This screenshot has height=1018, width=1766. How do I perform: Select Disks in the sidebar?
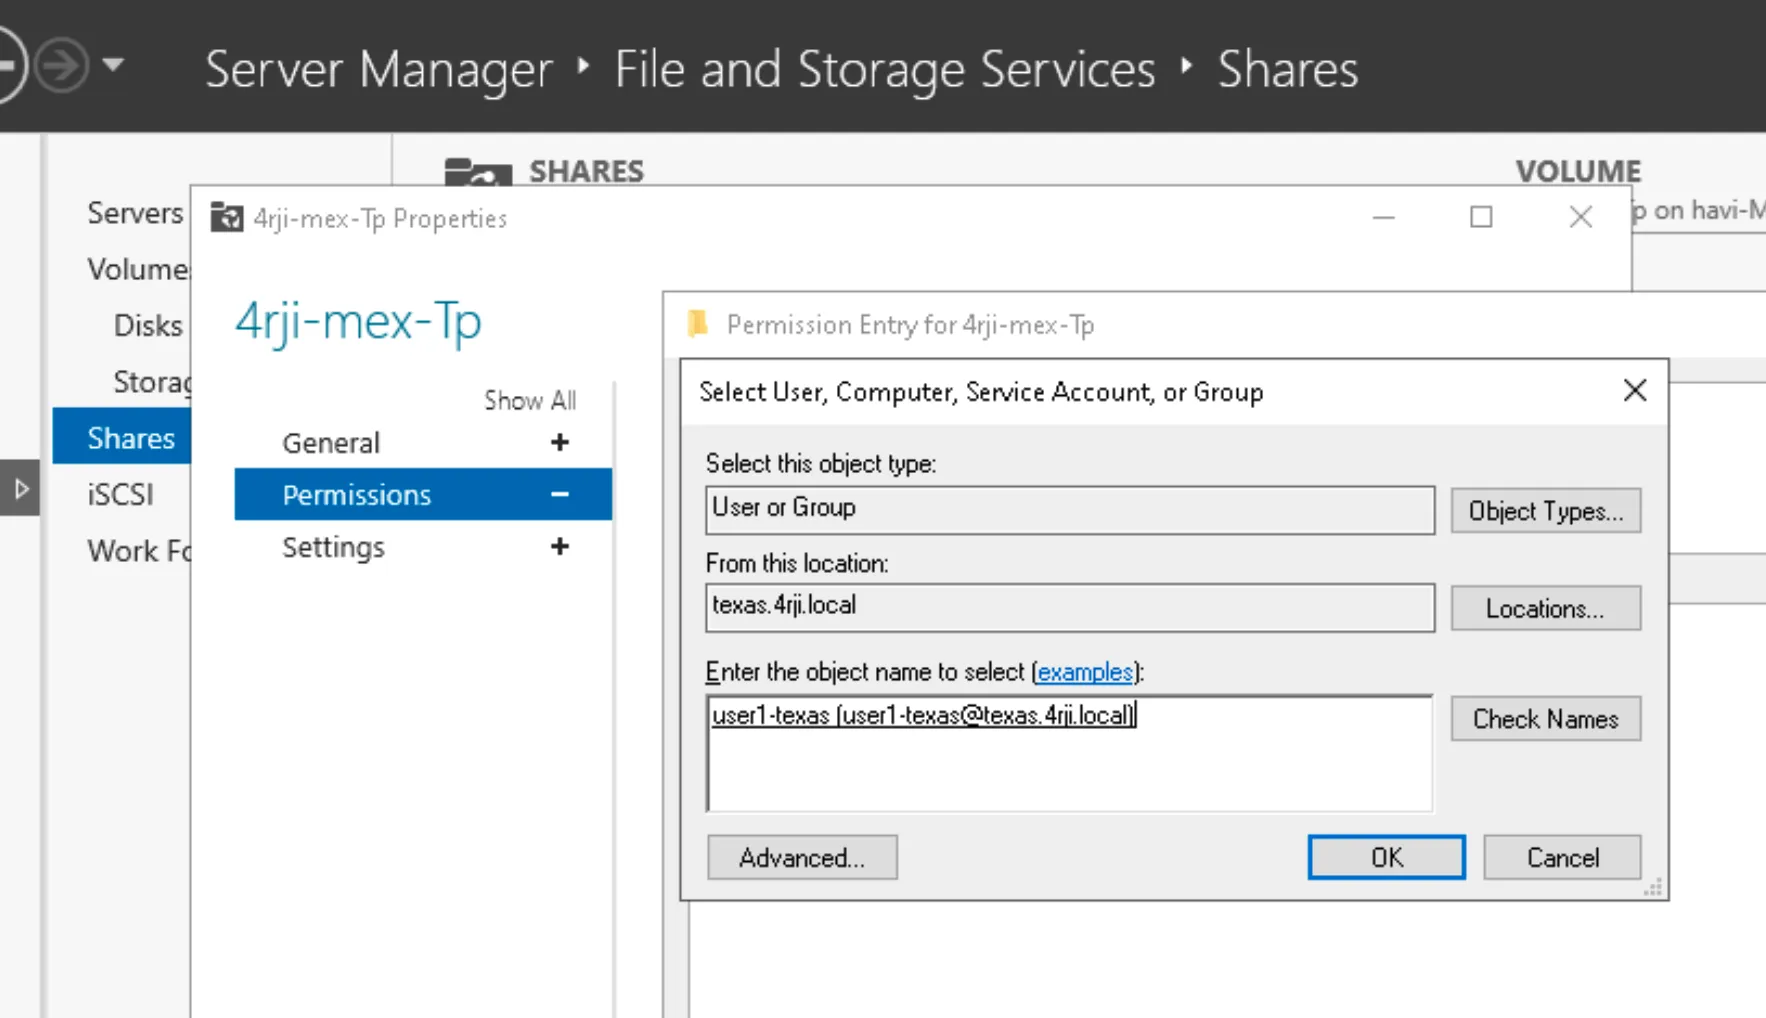[x=148, y=326]
